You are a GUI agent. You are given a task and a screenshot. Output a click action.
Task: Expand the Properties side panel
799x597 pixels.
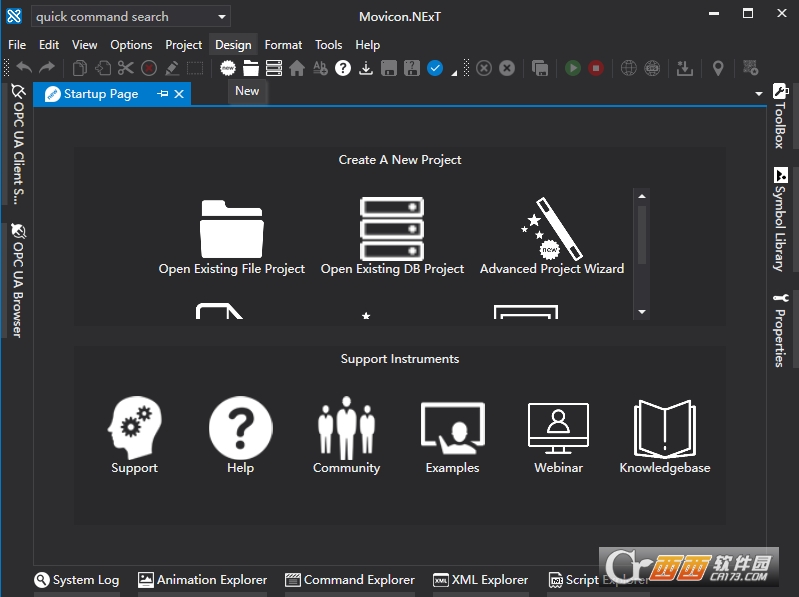point(780,331)
